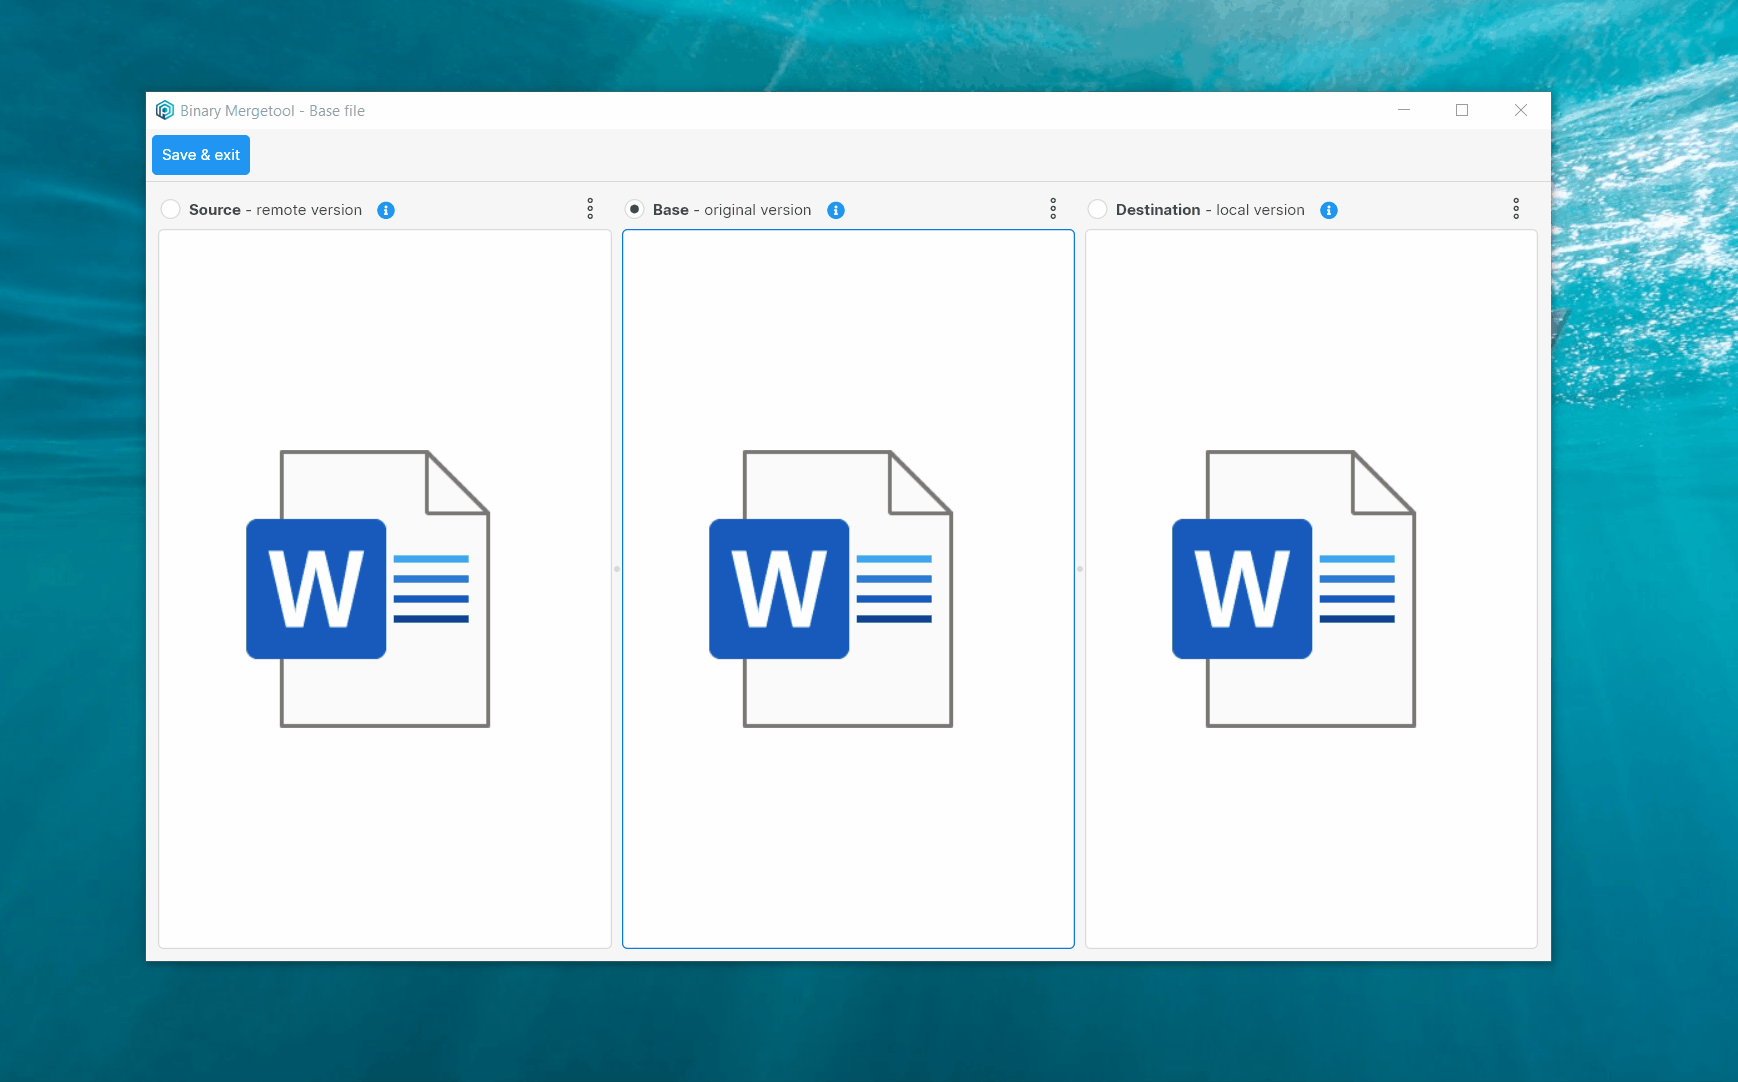This screenshot has height=1082, width=1738.
Task: Open the Base panel options menu
Action: pyautogui.click(x=1054, y=208)
